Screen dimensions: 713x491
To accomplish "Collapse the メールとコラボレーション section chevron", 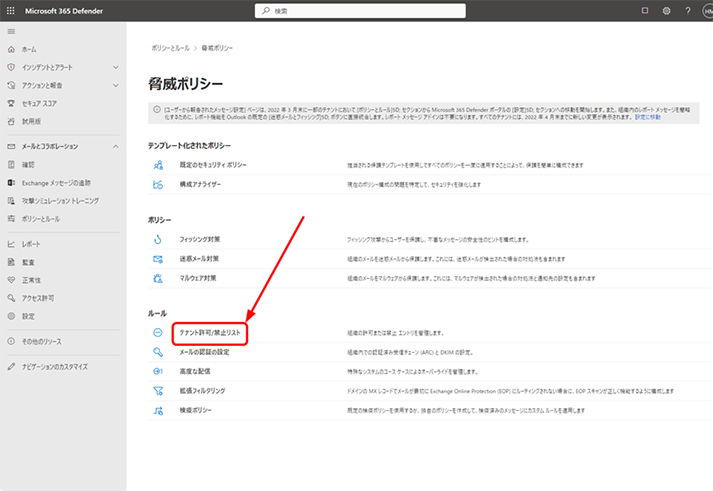I will 115,146.
